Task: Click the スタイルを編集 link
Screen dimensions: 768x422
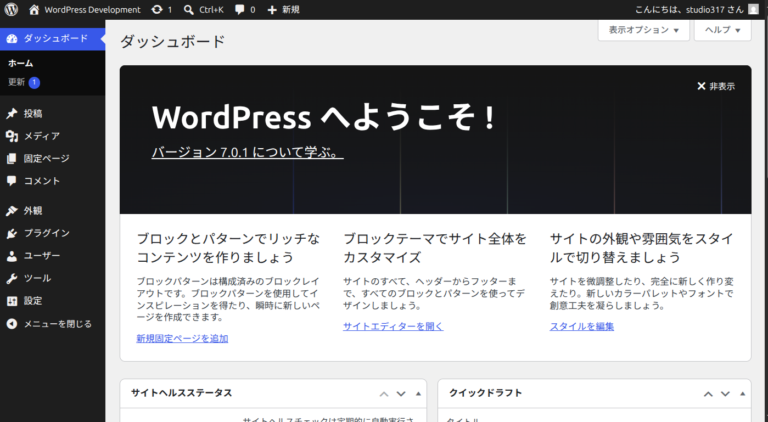Action: click(x=581, y=327)
